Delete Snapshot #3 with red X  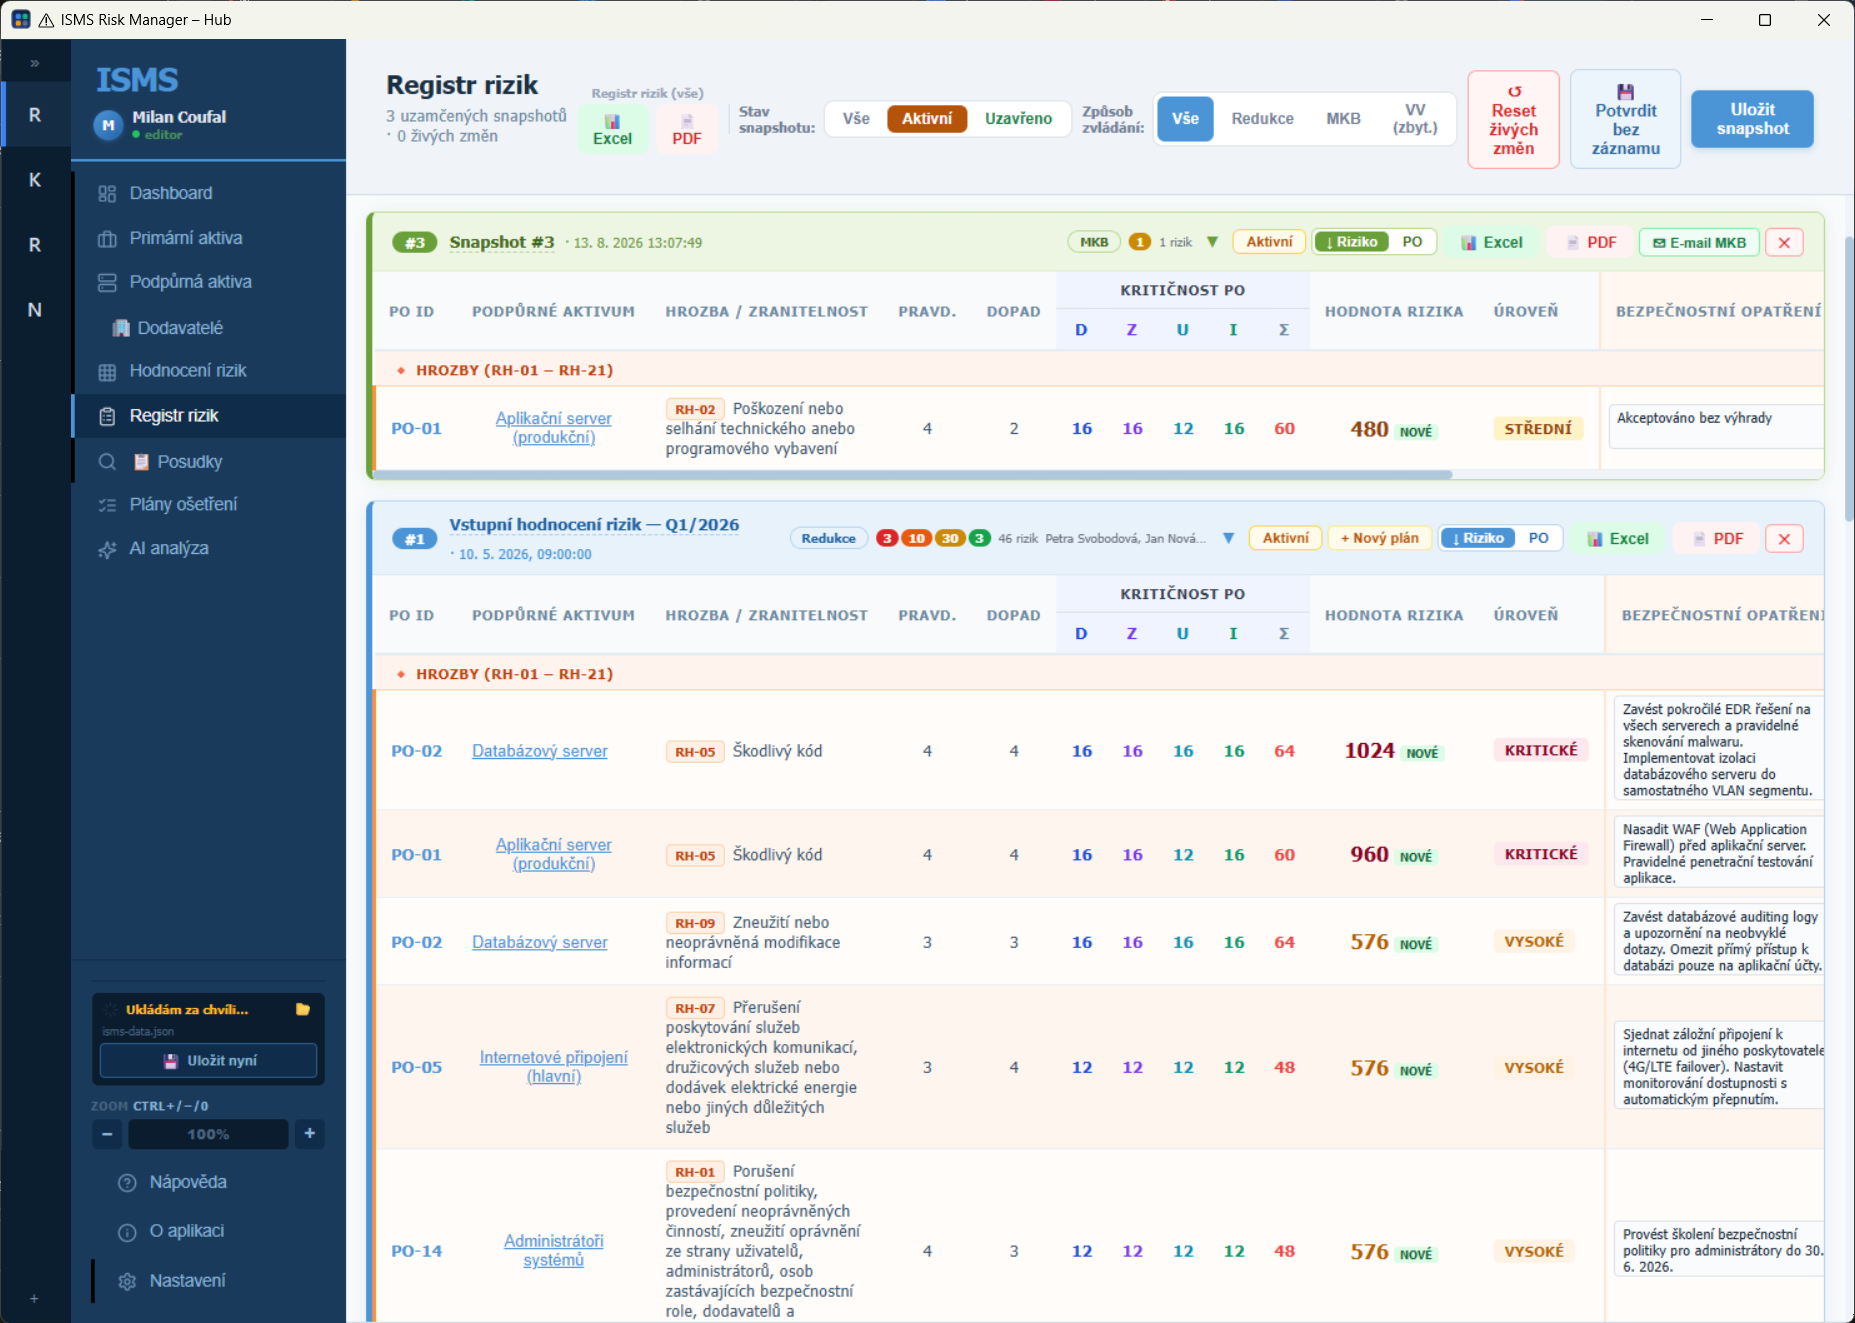pos(1784,242)
